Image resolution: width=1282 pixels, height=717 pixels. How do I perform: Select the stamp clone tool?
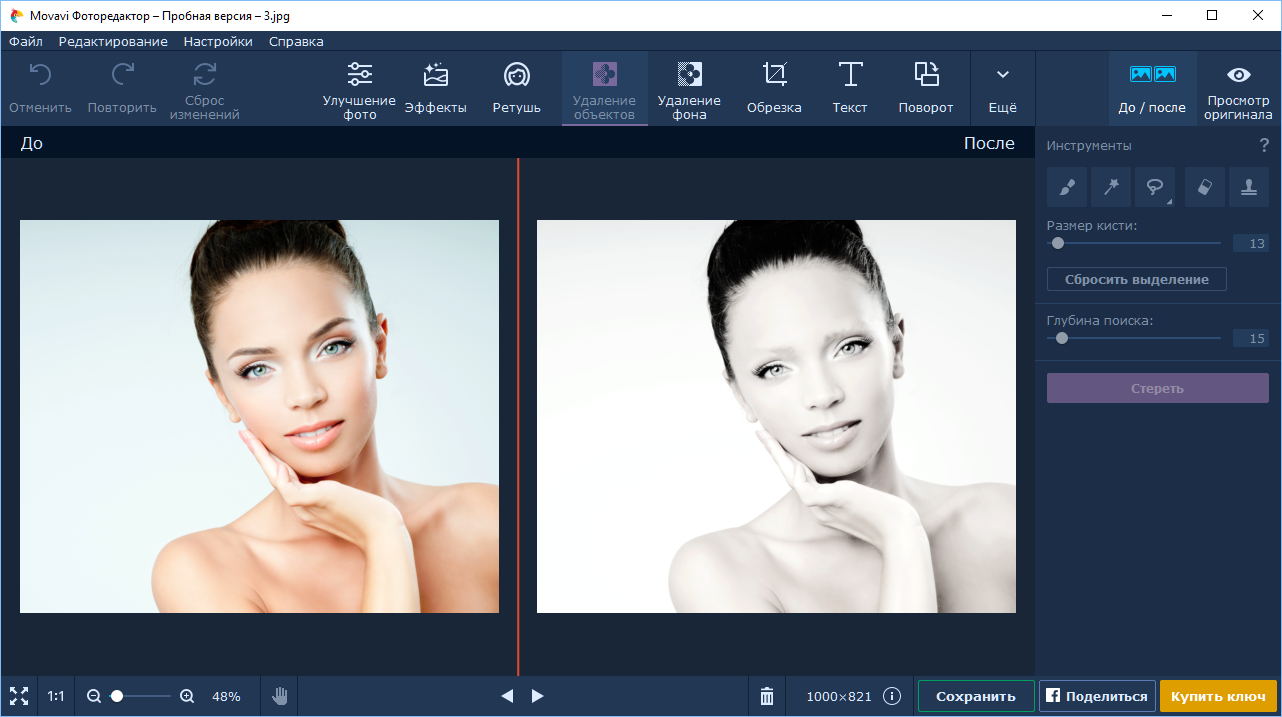click(x=1248, y=187)
